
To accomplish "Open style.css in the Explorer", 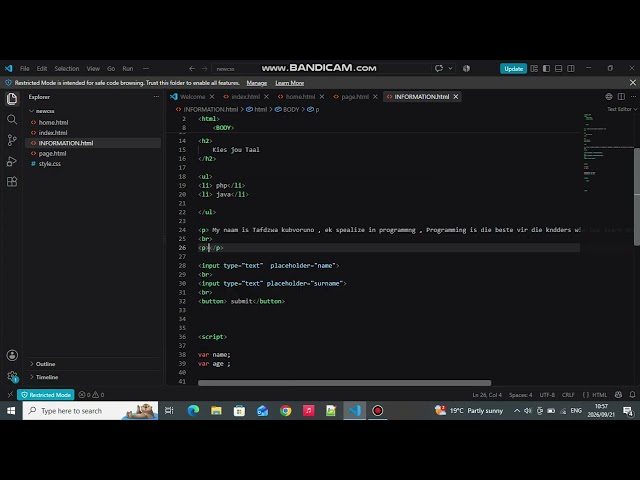I will tap(50, 164).
